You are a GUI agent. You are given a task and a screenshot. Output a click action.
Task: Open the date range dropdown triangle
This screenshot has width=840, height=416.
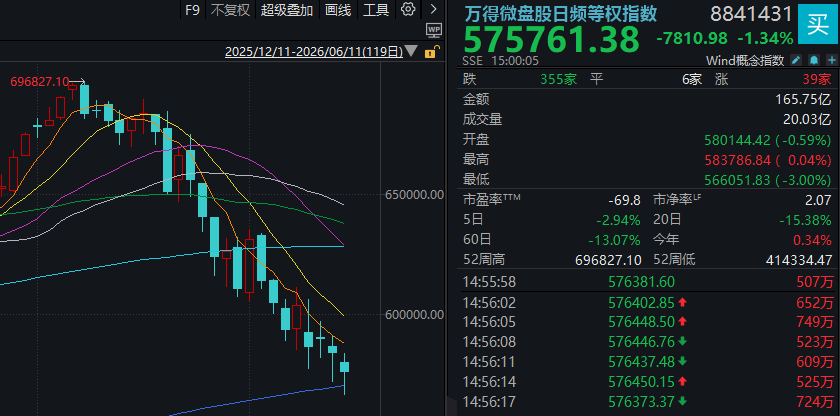[411, 51]
